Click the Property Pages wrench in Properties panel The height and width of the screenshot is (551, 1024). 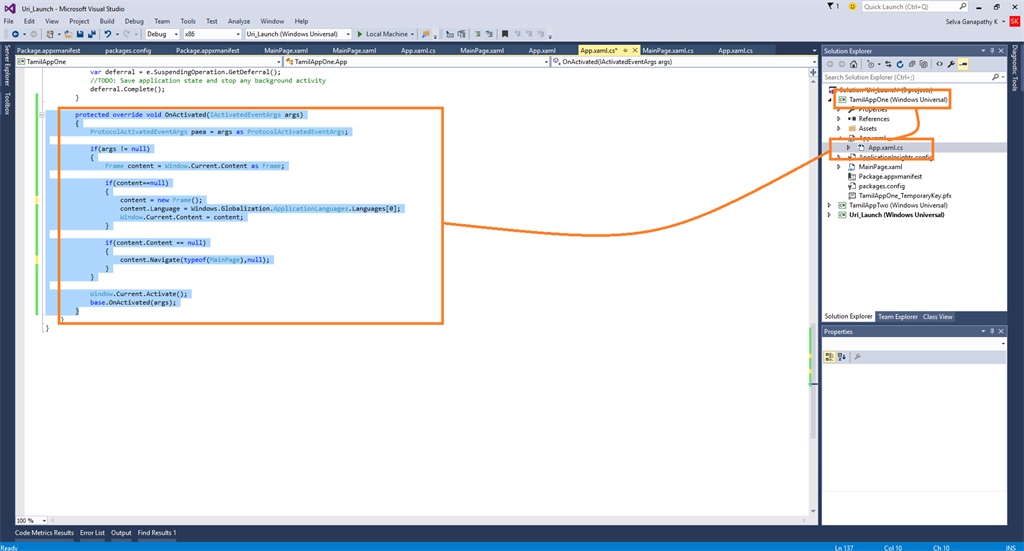[857, 356]
